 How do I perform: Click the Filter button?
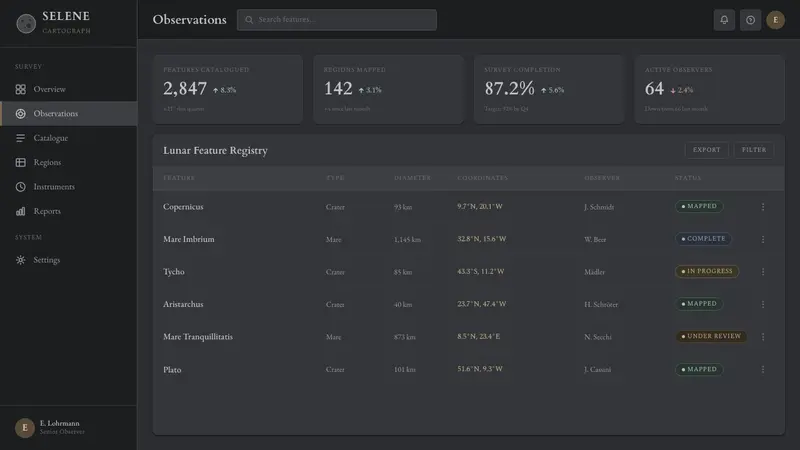(754, 150)
